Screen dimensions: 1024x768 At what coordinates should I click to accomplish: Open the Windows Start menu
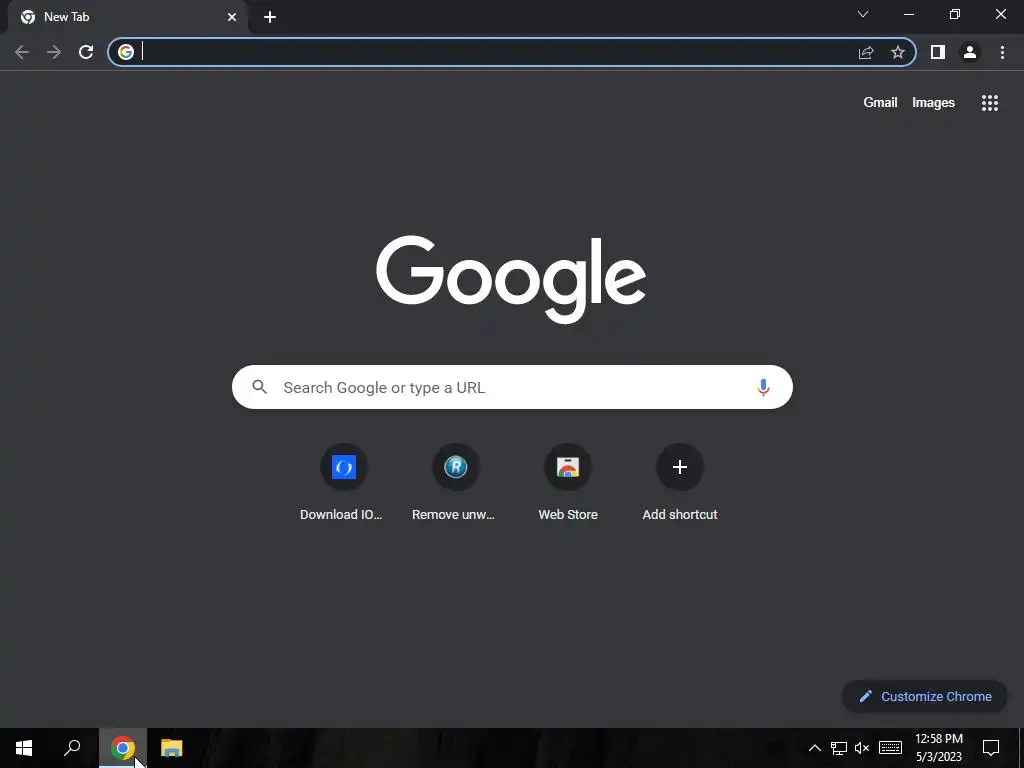[24, 748]
